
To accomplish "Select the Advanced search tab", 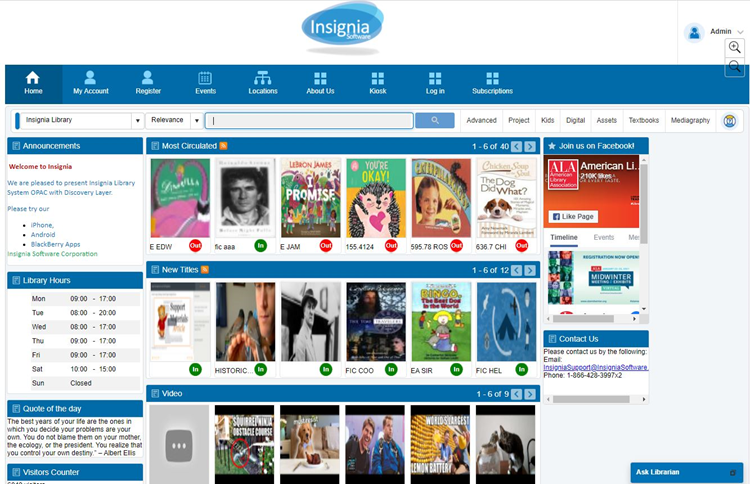I will coord(481,120).
